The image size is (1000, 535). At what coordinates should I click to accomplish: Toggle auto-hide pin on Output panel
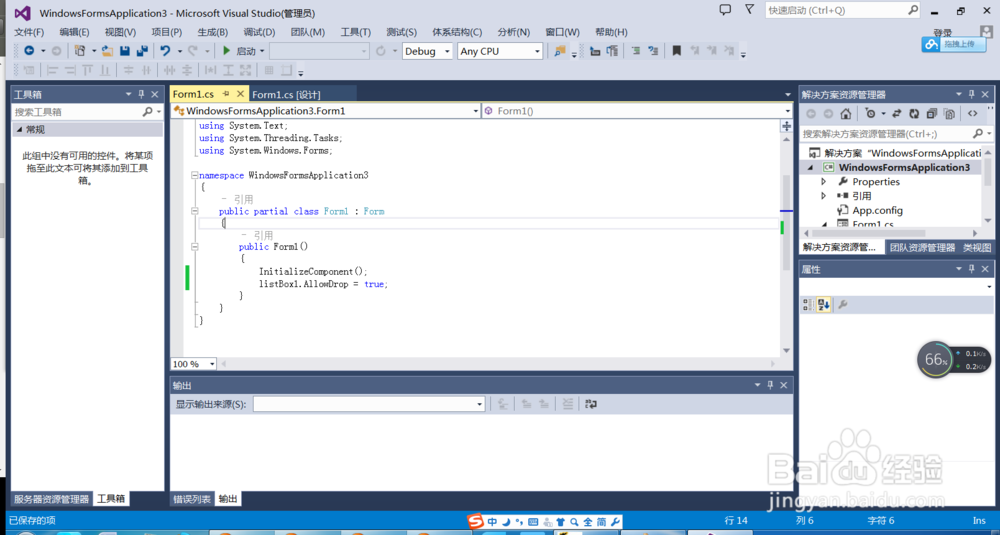[770, 385]
